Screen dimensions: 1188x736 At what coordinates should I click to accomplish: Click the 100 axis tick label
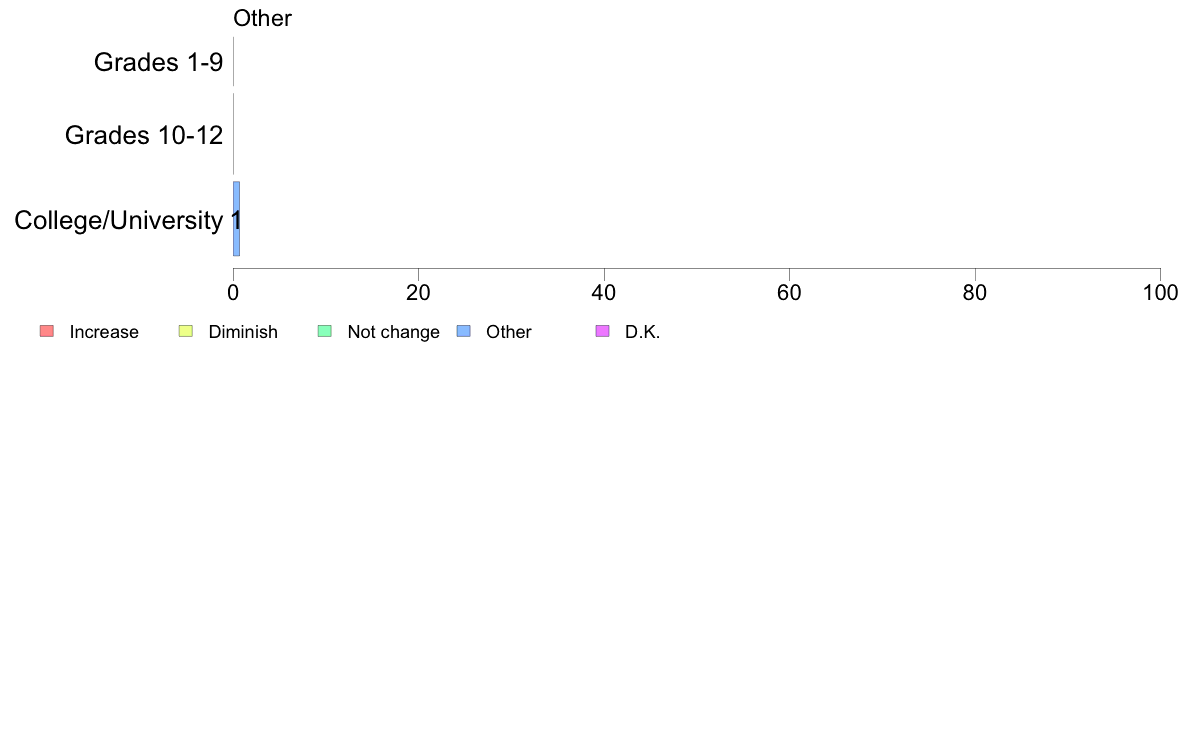point(1161,293)
